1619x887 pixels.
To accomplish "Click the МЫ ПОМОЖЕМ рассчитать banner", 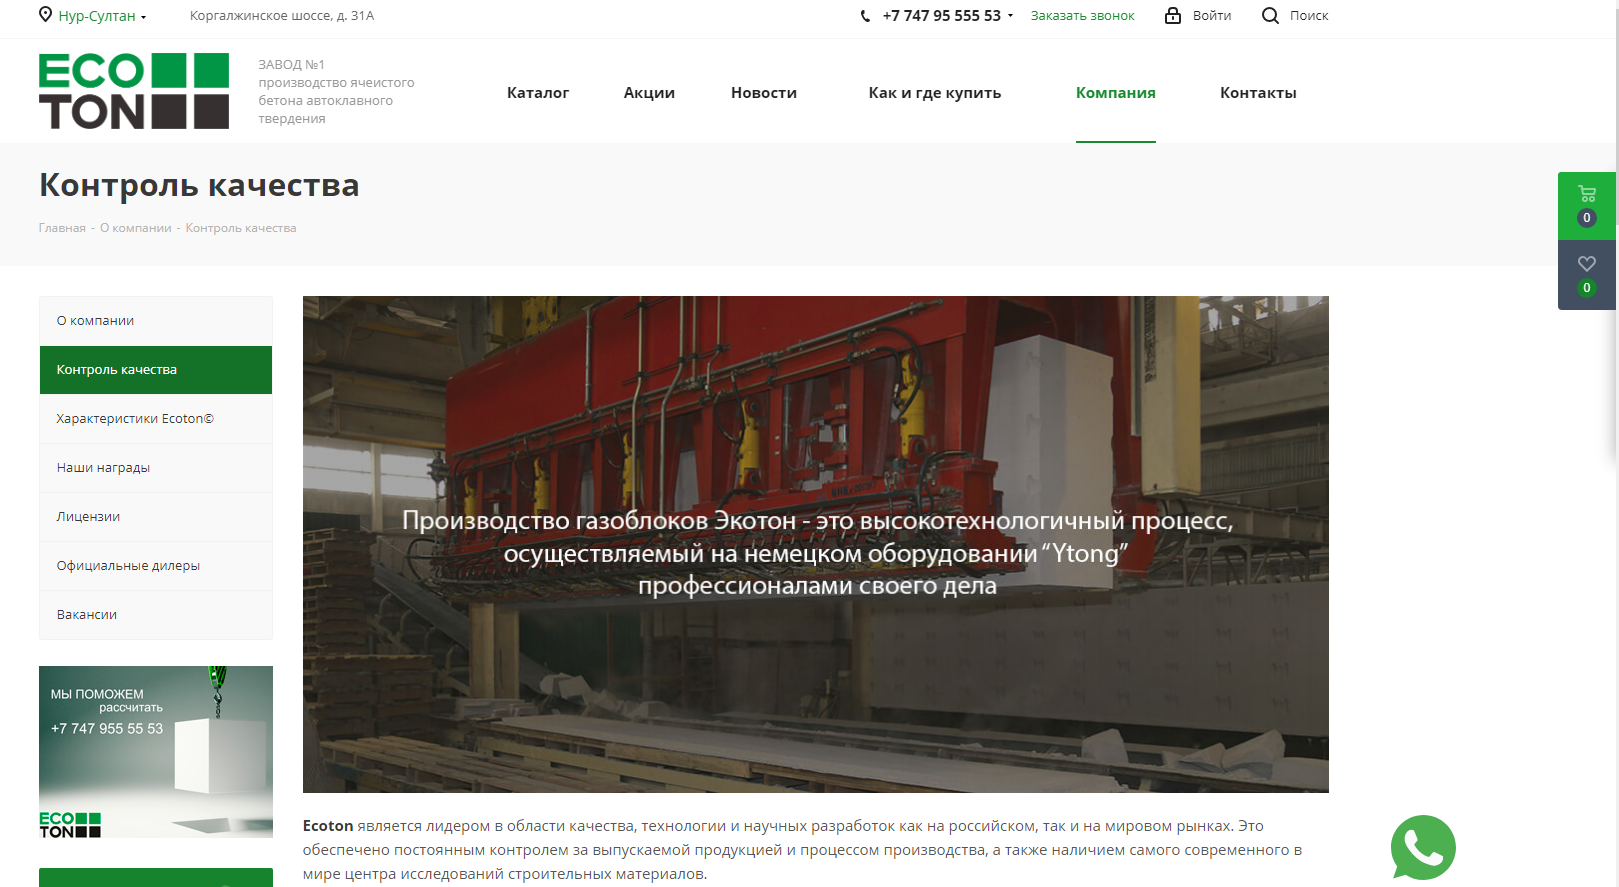I will click(156, 752).
